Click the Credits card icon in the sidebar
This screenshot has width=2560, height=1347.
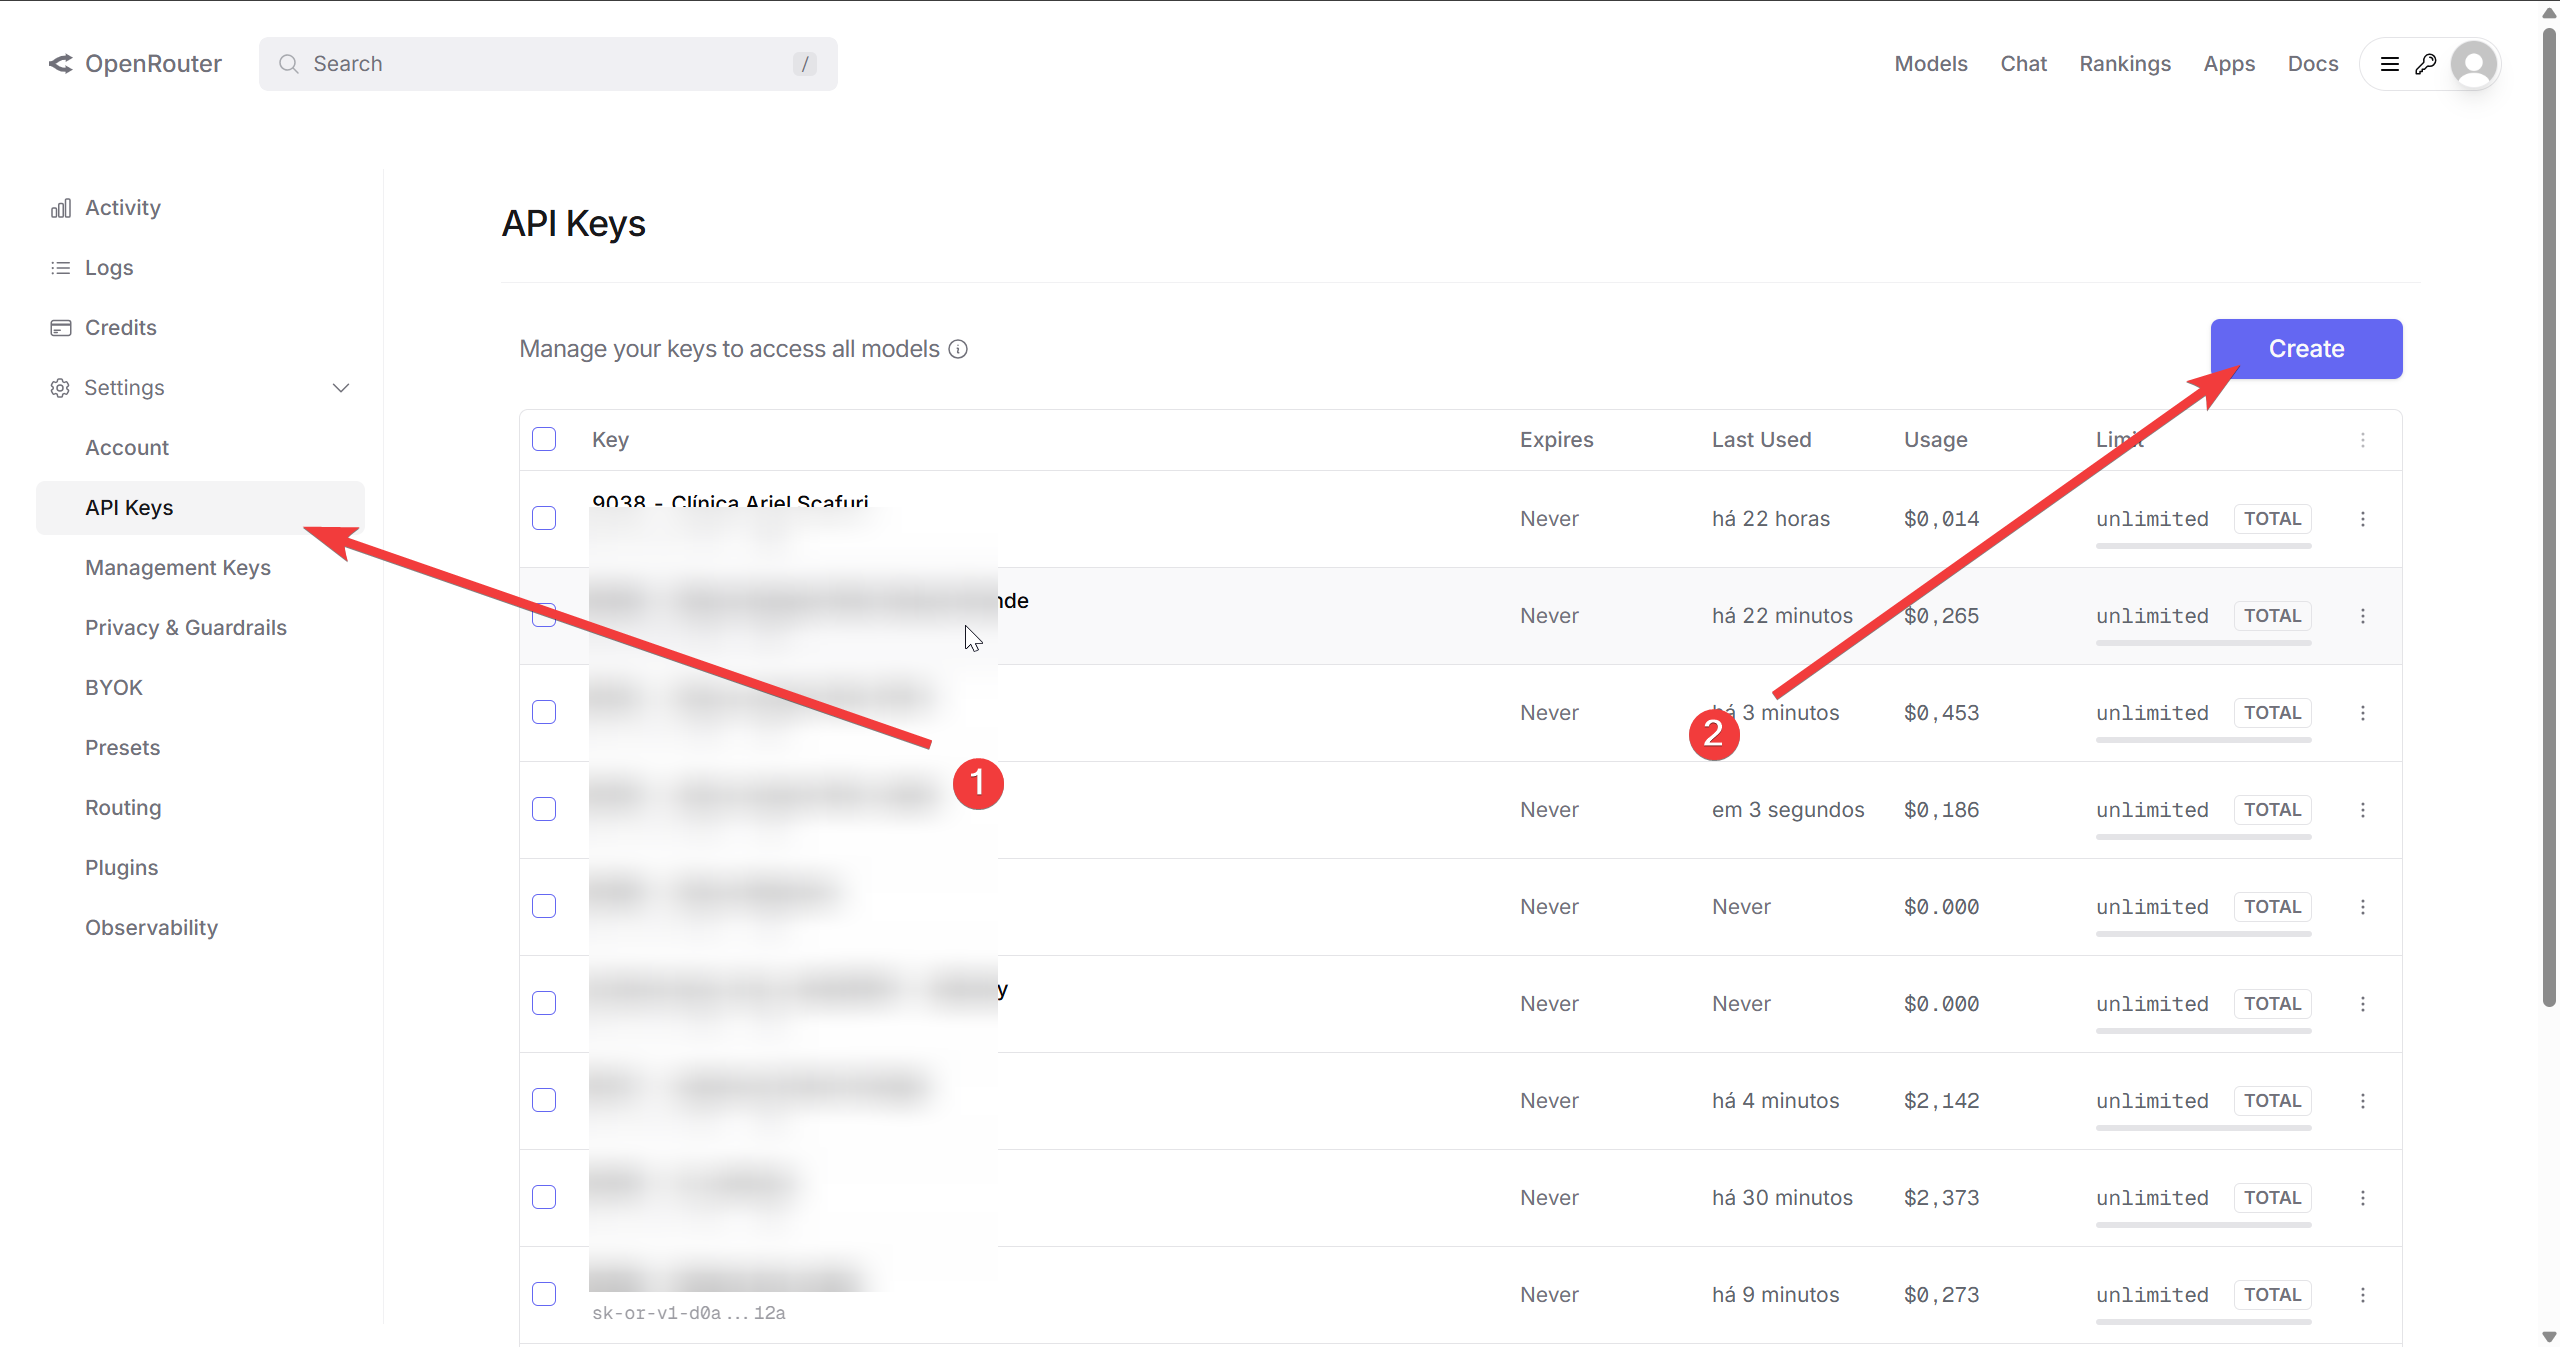tap(61, 328)
